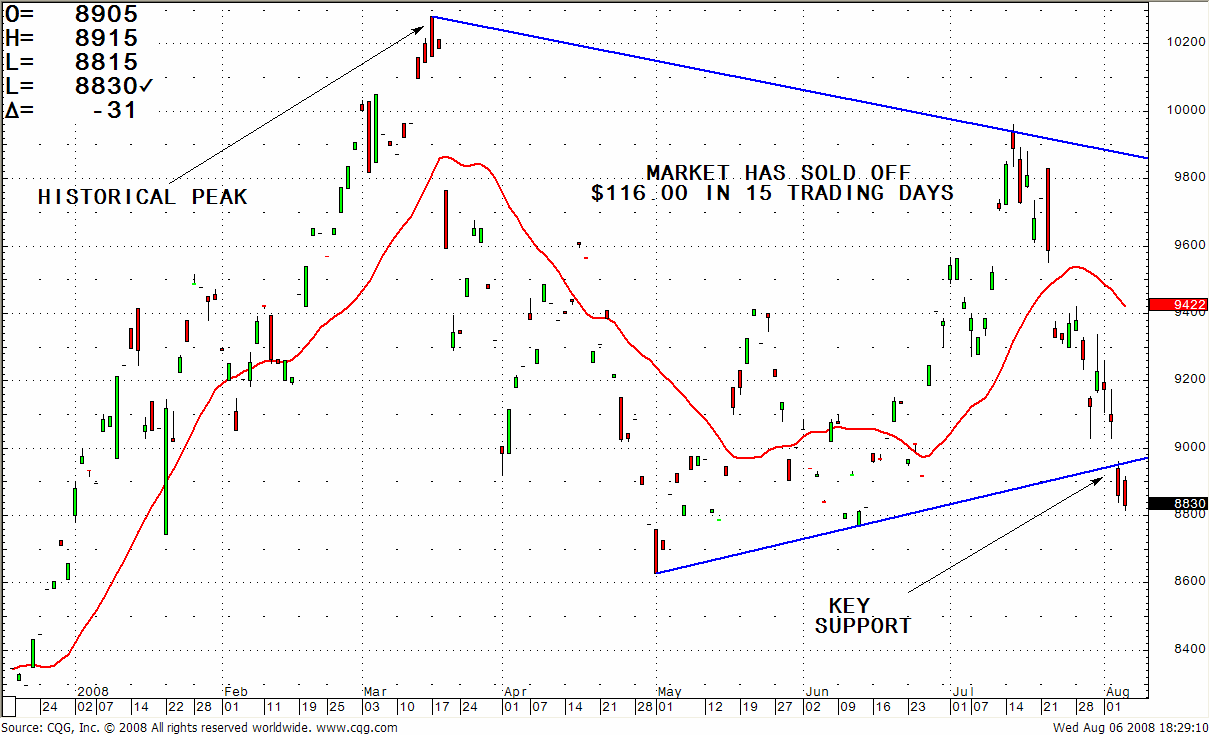This screenshot has width=1210, height=735.
Task: Click the Open value 8905
Action: pyautogui.click(x=107, y=14)
